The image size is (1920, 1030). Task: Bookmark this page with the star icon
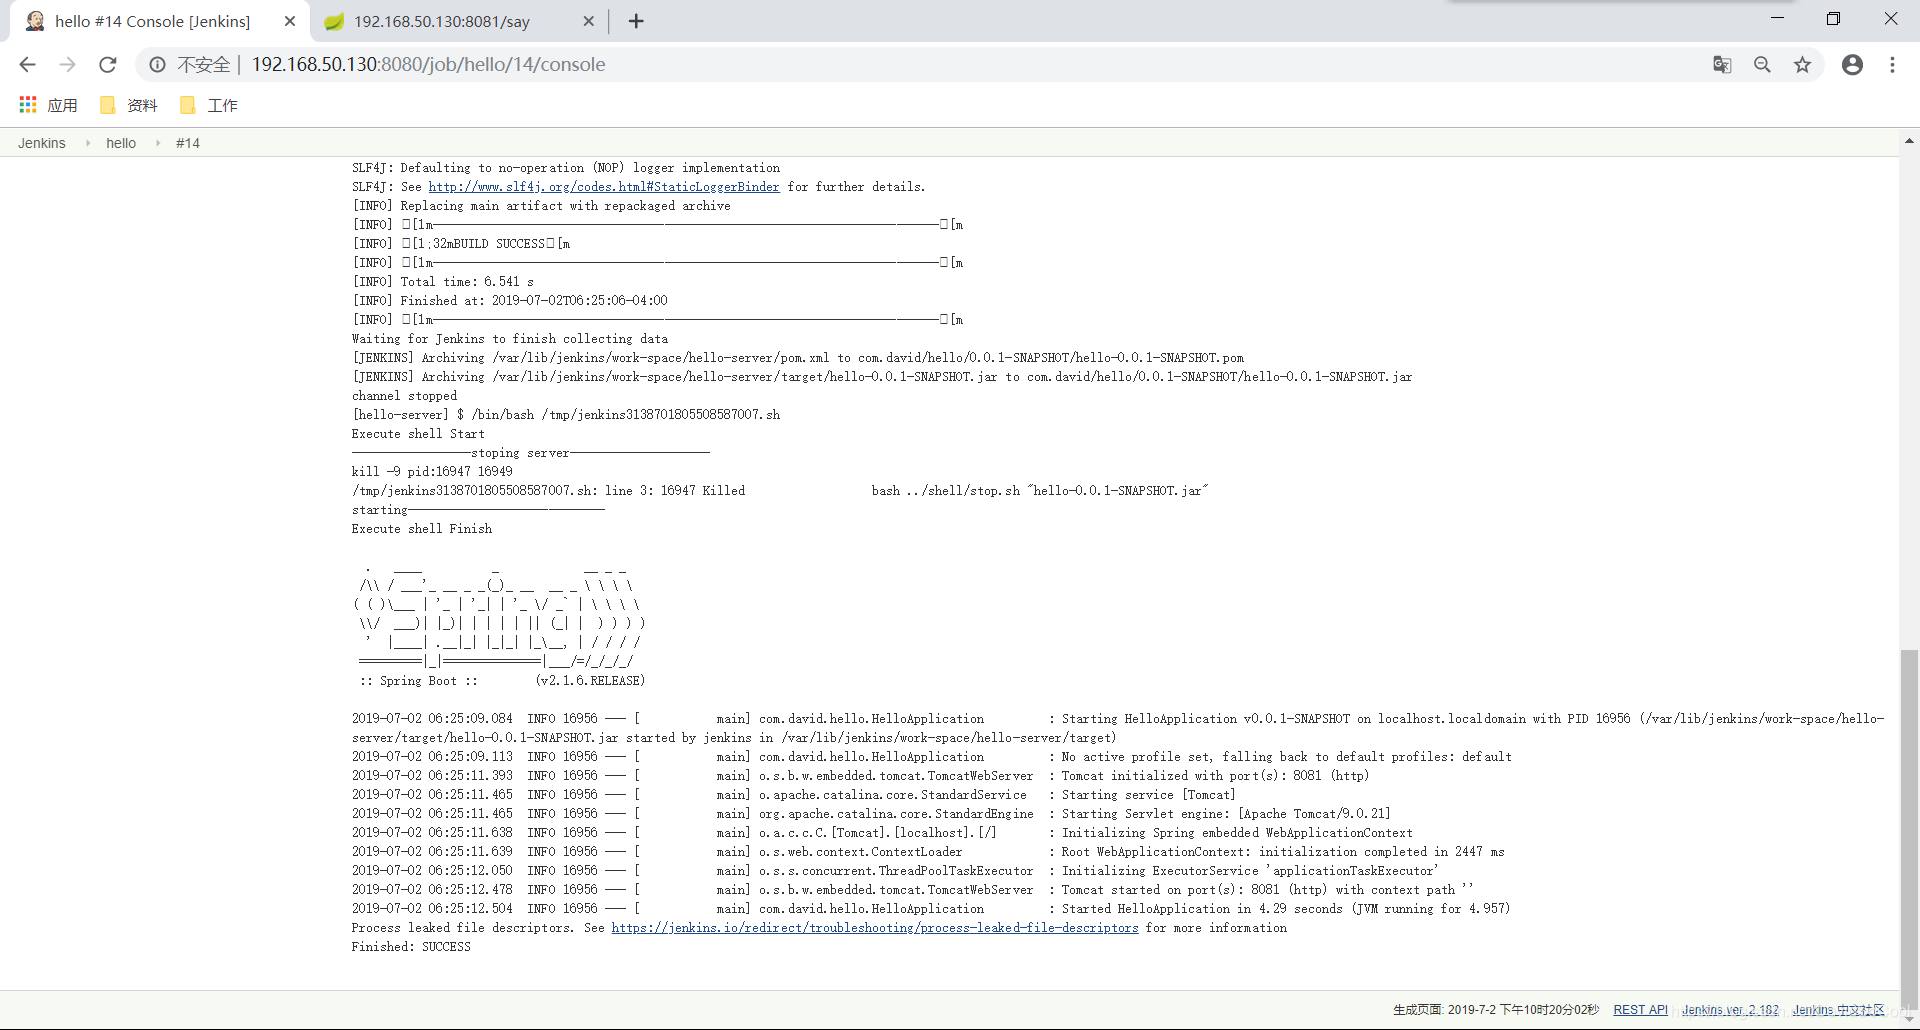pos(1802,64)
